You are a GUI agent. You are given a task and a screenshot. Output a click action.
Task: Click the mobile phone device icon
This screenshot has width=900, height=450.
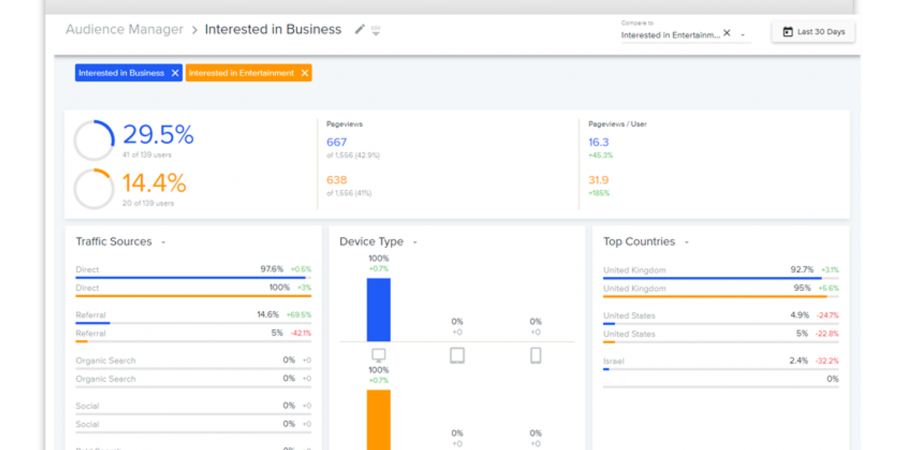[535, 355]
